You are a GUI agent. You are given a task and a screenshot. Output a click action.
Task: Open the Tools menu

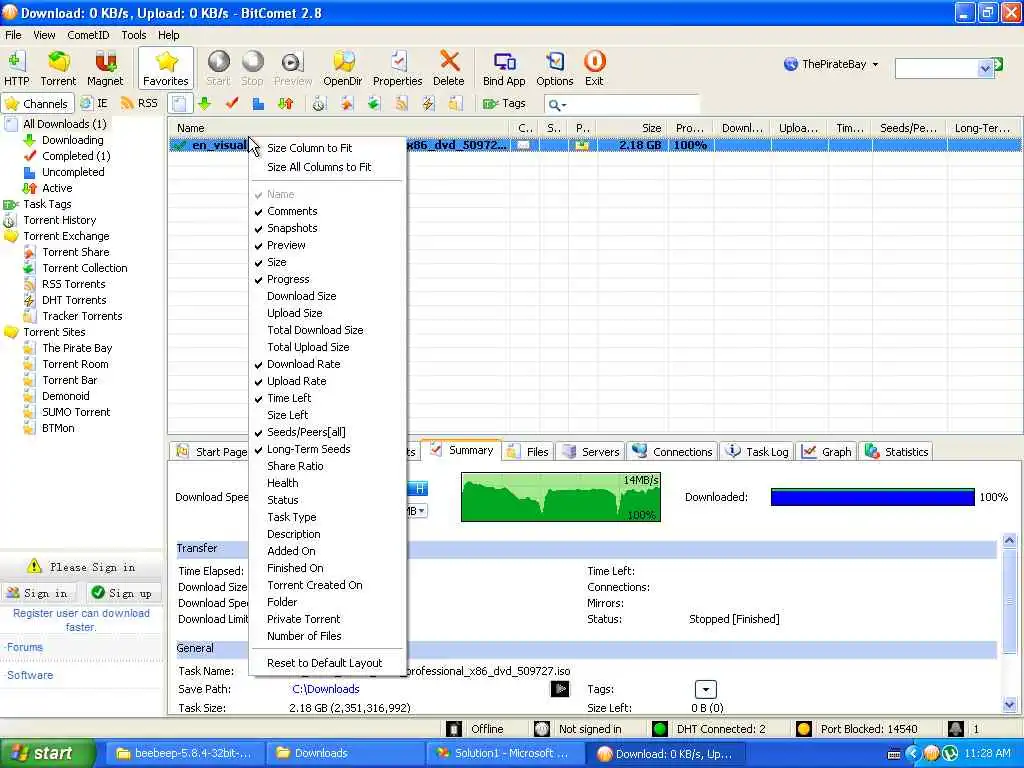(x=134, y=35)
